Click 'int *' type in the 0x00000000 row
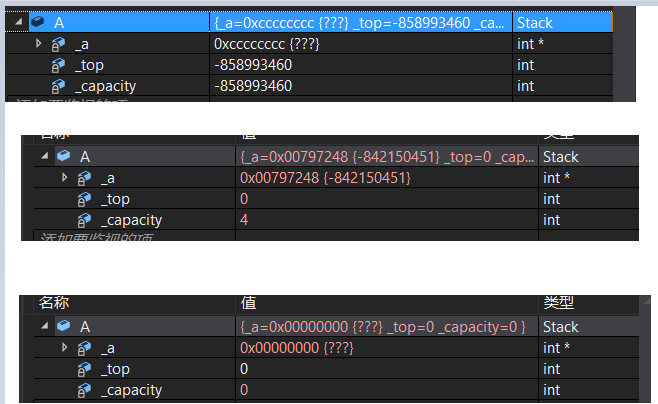Screen dimensions: 658x404 coord(556,348)
